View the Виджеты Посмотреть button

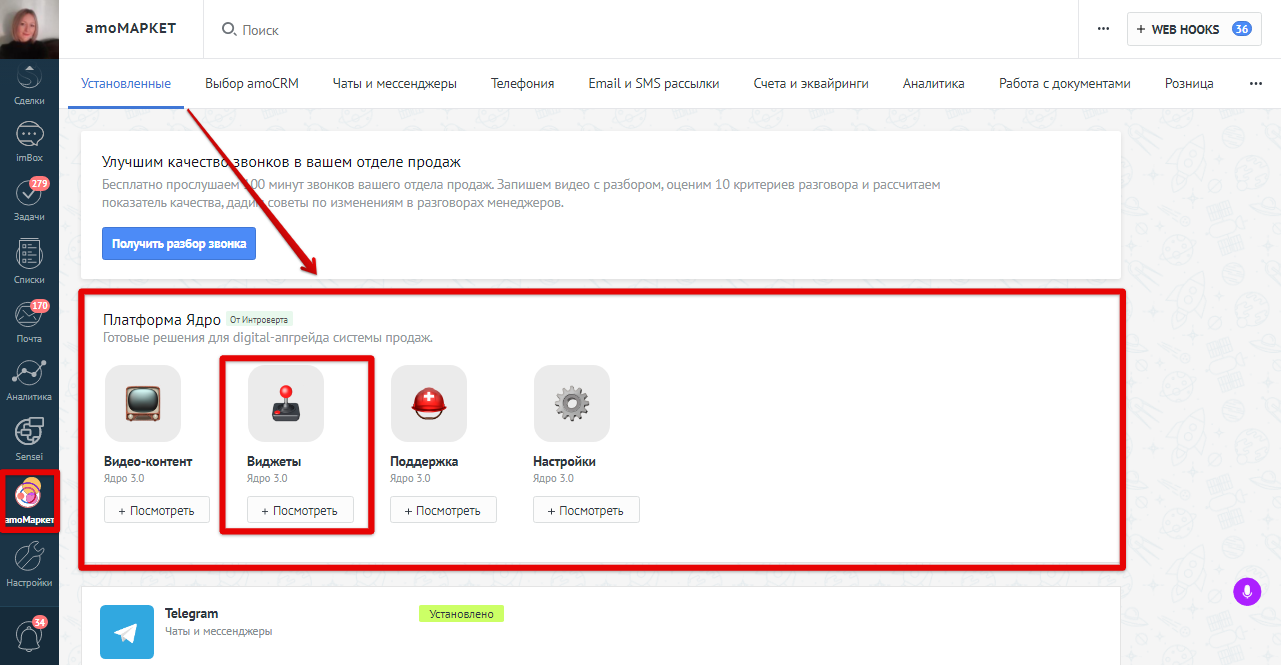299,510
